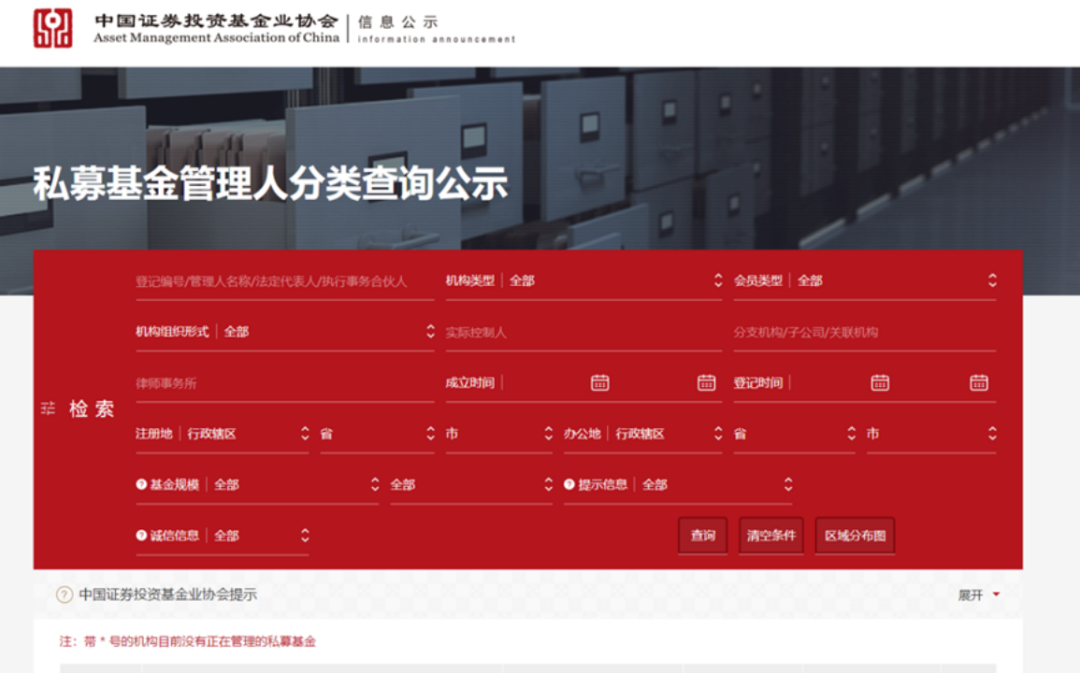Screen dimensions: 1080x673
Task: Click the 提示信息 help question icon
Action: tap(569, 484)
